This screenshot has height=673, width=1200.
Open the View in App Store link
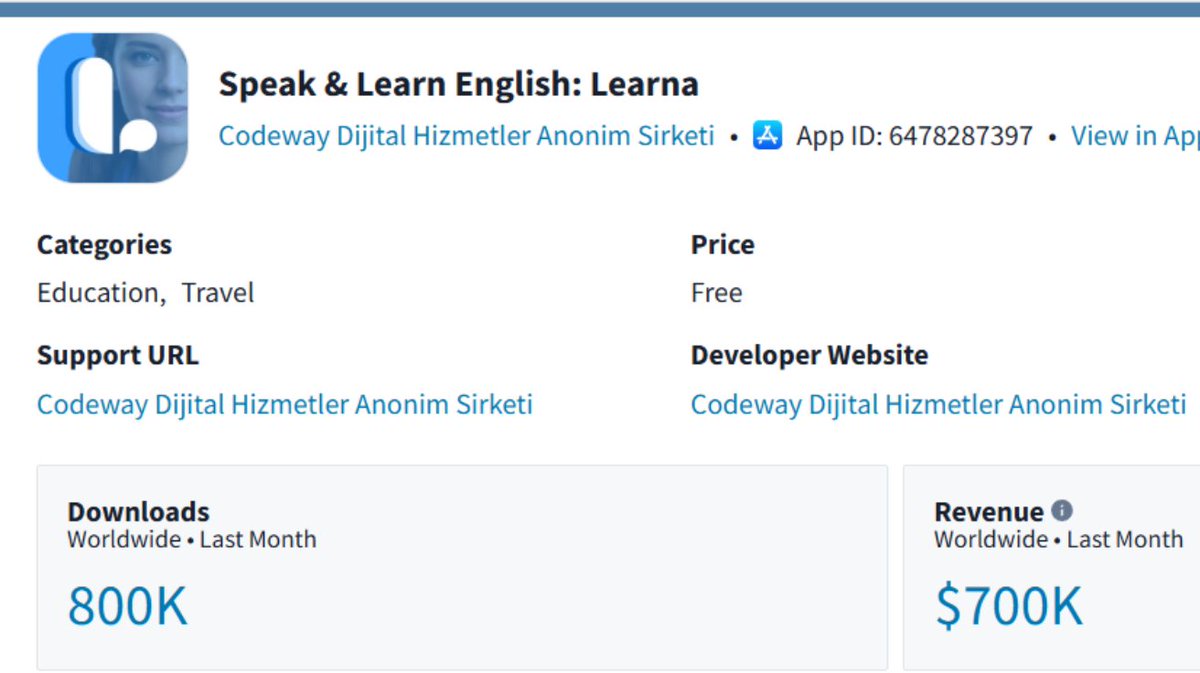[1135, 136]
